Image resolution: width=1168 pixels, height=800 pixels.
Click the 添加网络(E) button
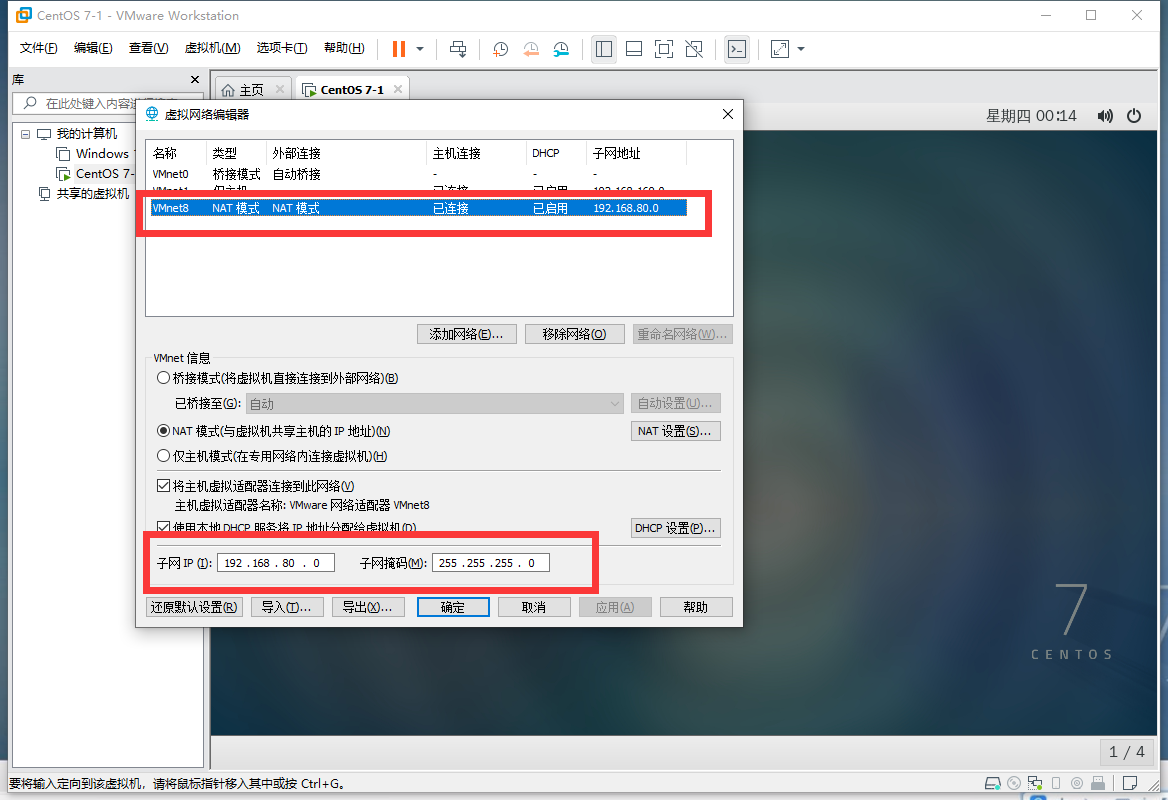coord(466,334)
